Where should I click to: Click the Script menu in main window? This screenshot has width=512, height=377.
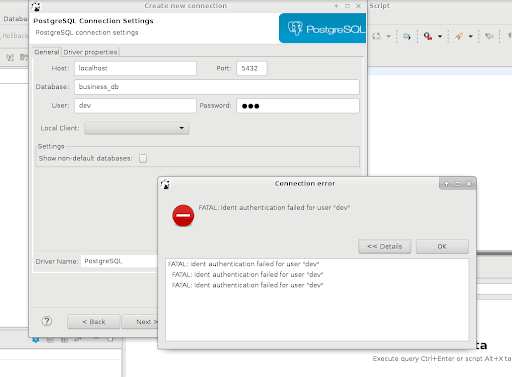[x=379, y=6]
